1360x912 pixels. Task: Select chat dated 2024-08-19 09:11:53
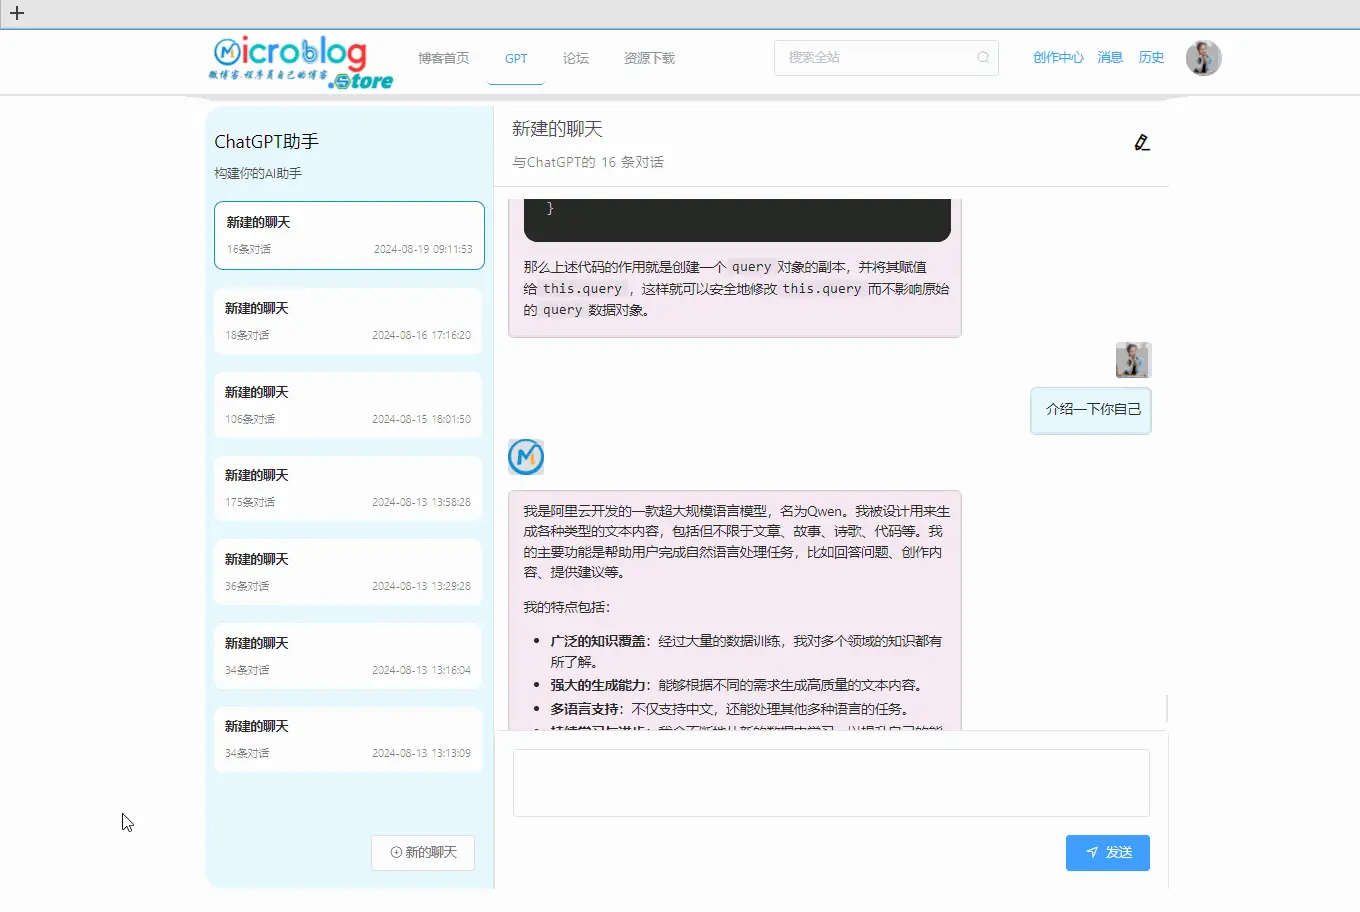pos(349,236)
